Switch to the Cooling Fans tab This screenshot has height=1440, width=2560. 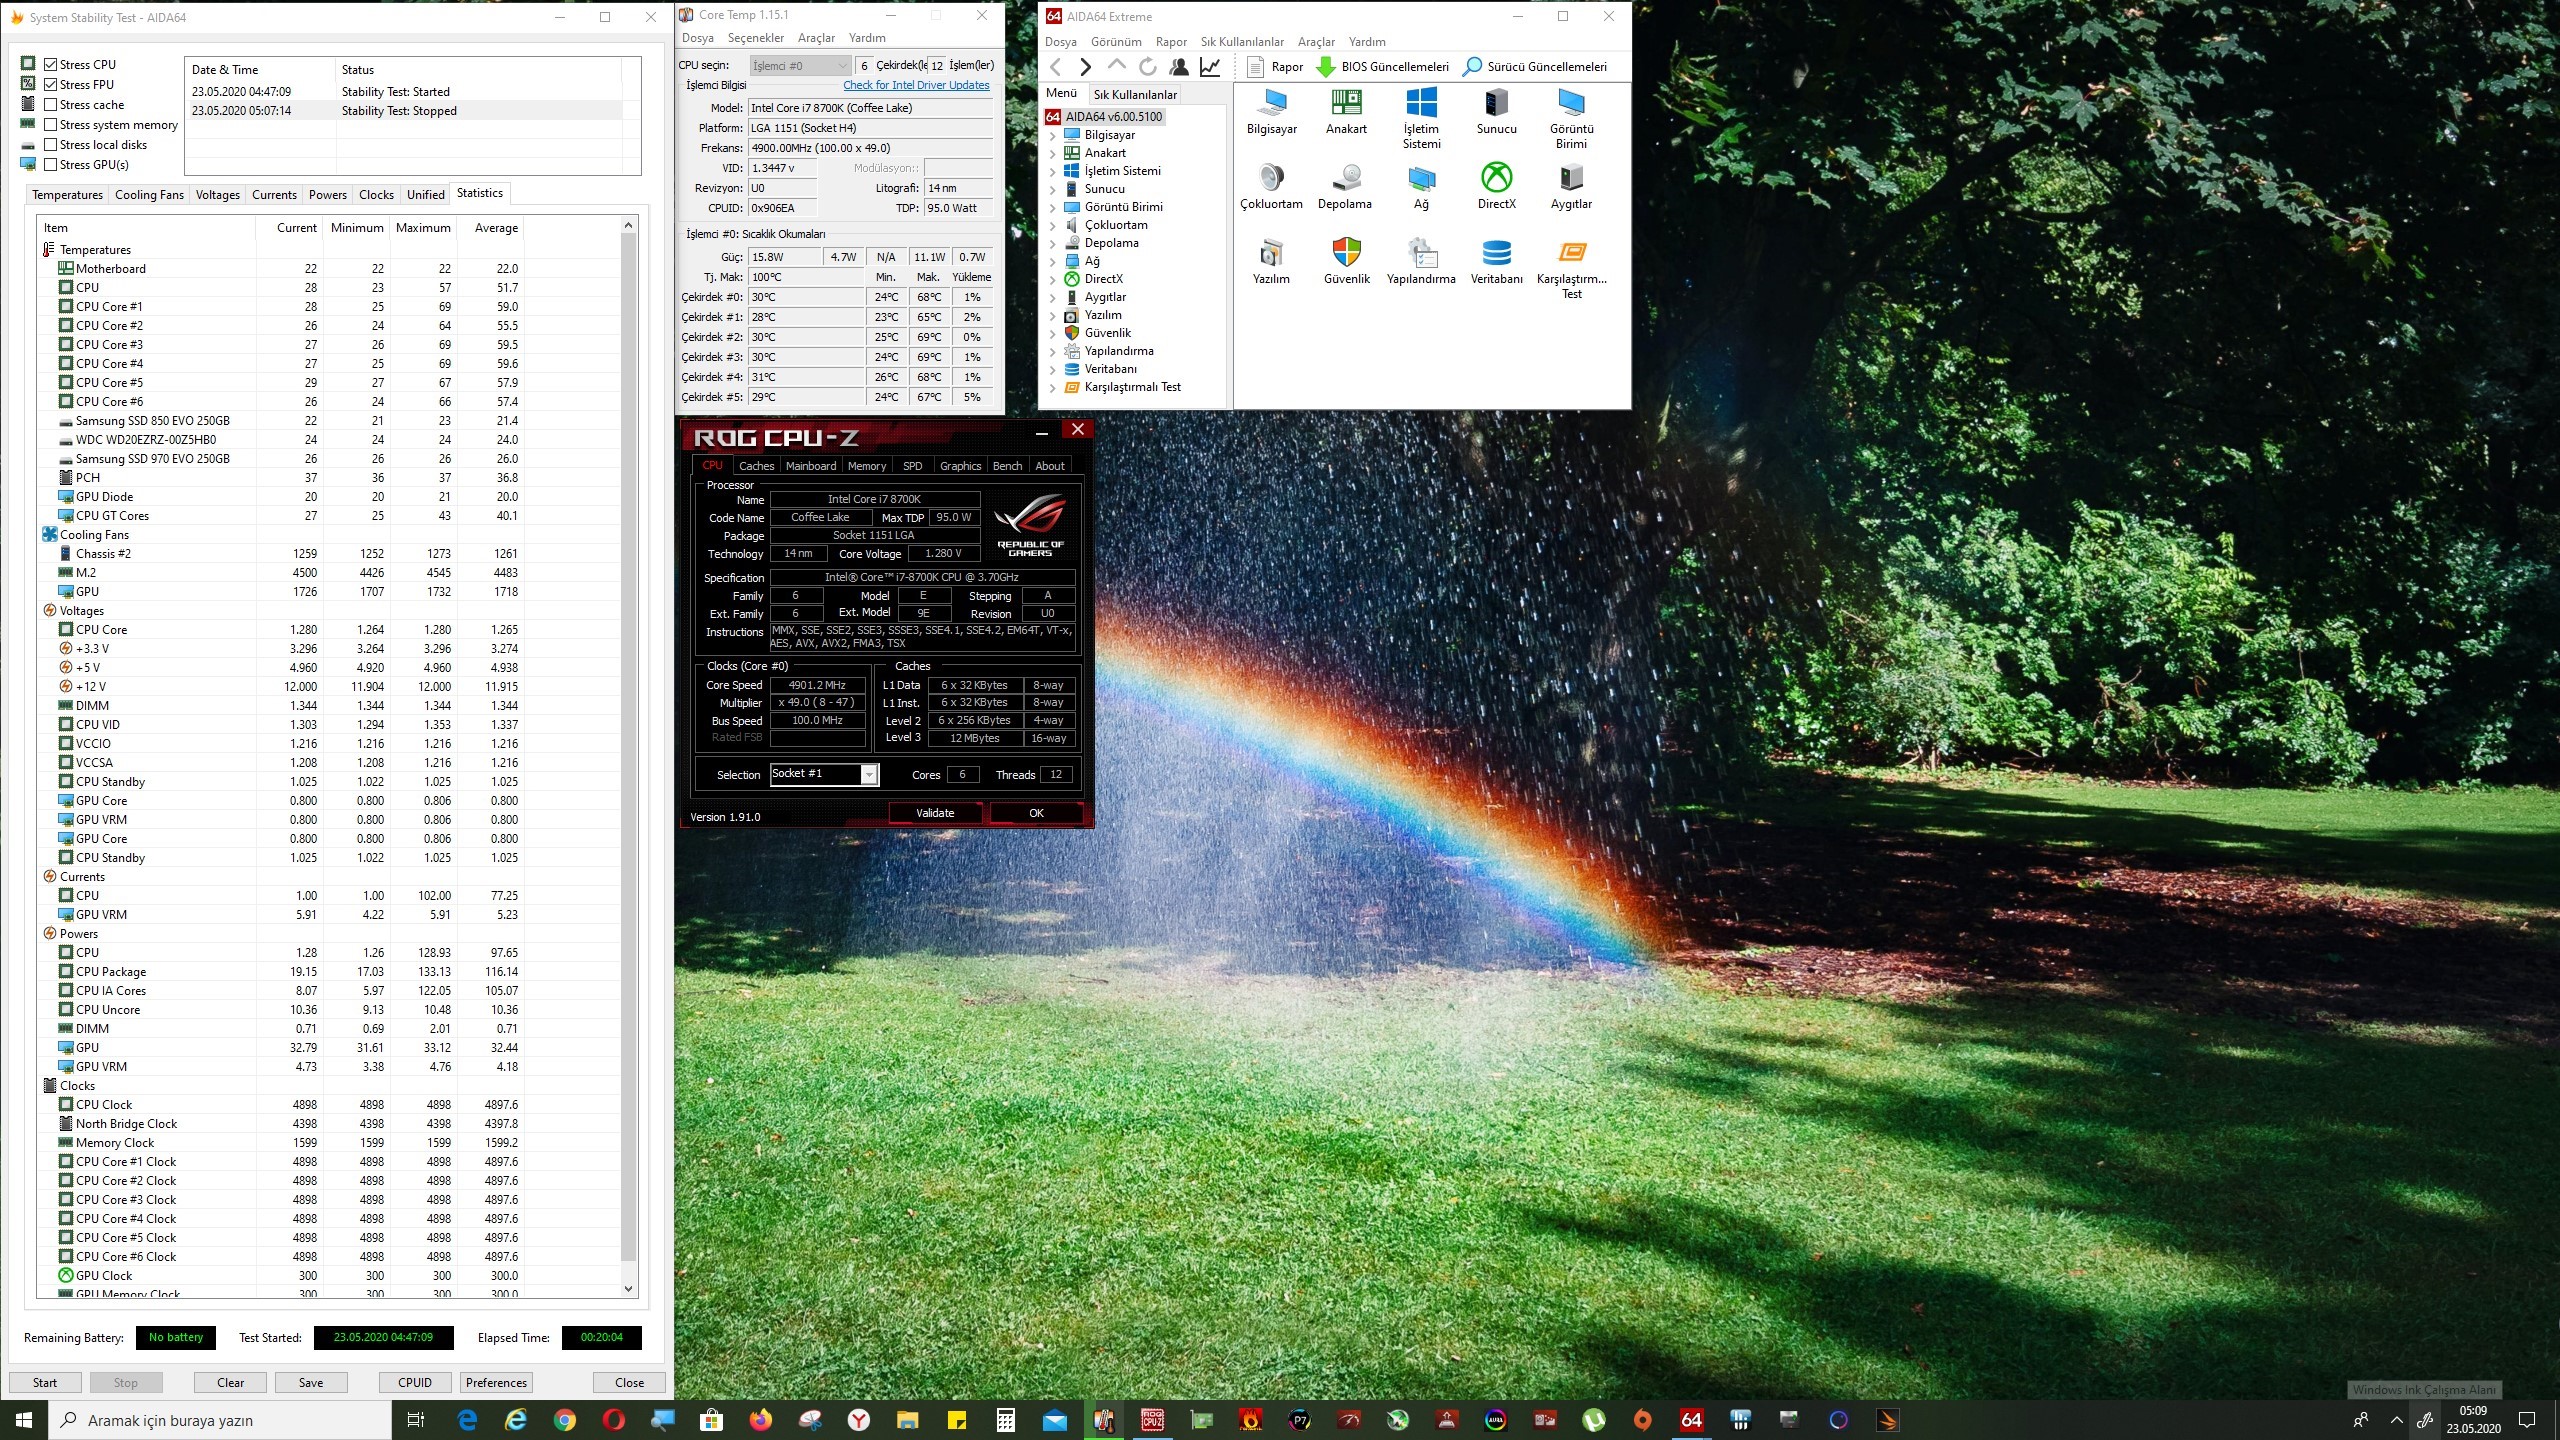(149, 195)
